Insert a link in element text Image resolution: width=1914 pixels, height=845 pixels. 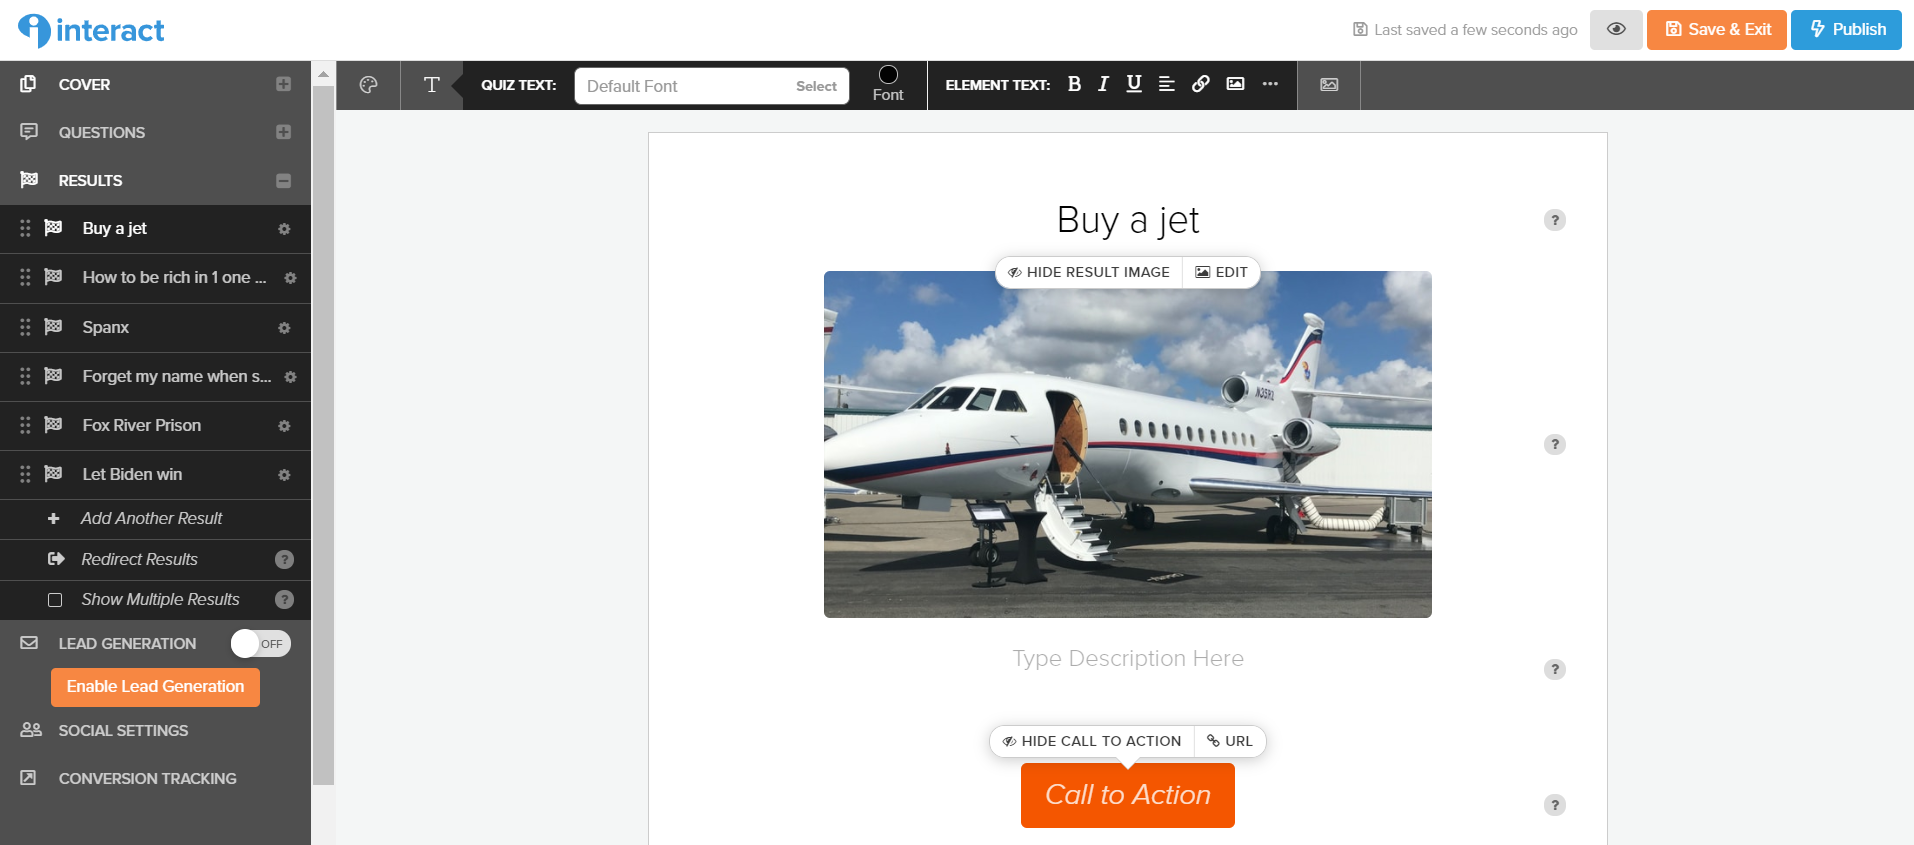[x=1200, y=84]
